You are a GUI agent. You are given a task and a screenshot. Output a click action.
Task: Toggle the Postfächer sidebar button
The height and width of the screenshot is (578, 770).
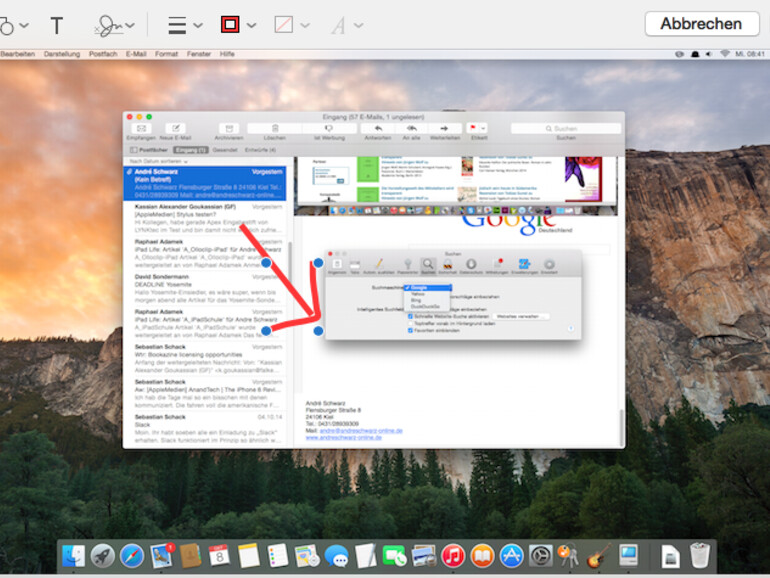coord(149,150)
